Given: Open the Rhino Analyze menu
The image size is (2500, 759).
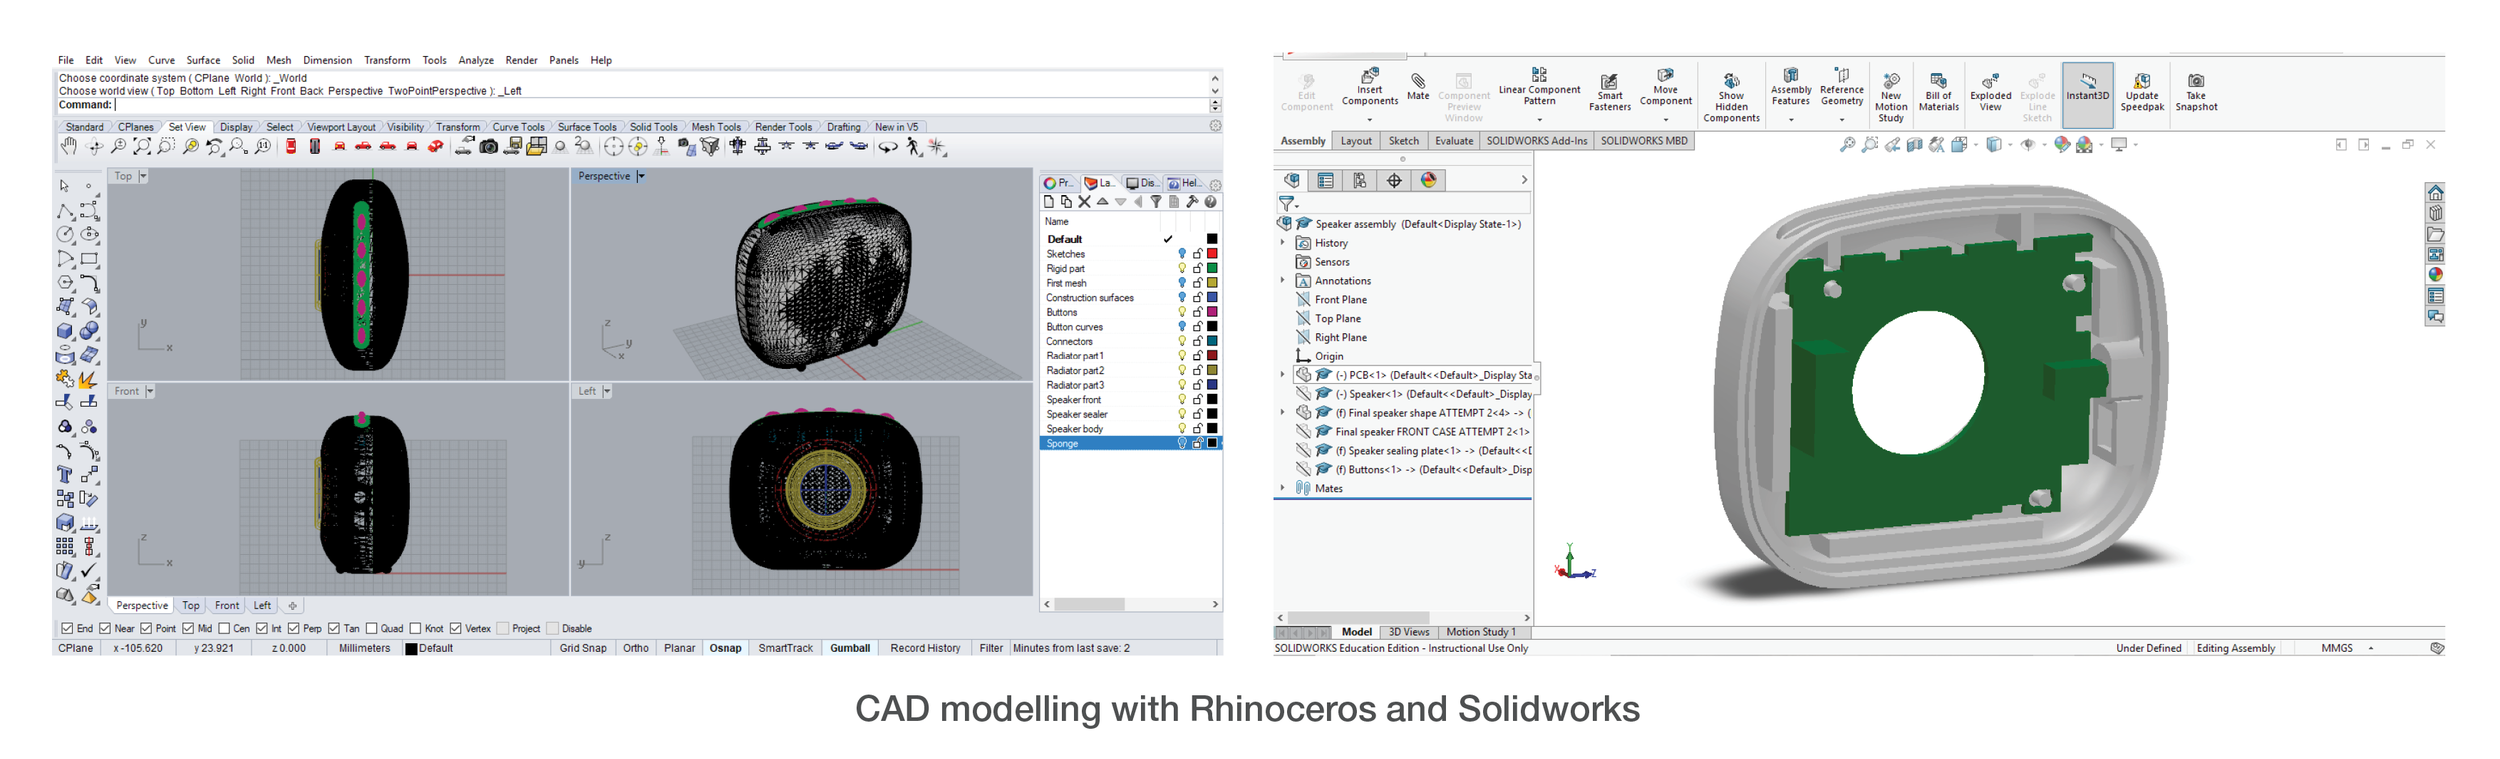Looking at the screenshot, I should pyautogui.click(x=476, y=60).
